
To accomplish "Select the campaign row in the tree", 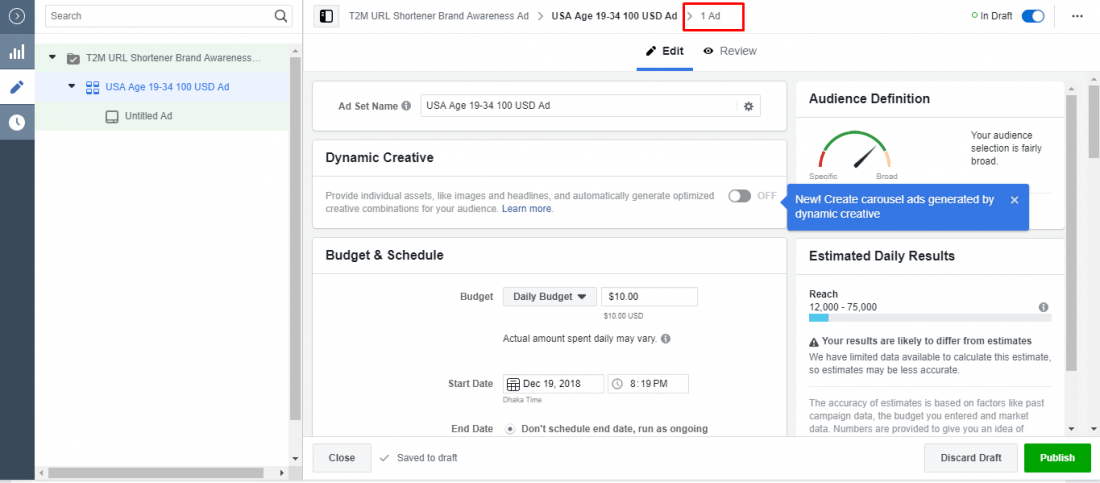I will 161,58.
